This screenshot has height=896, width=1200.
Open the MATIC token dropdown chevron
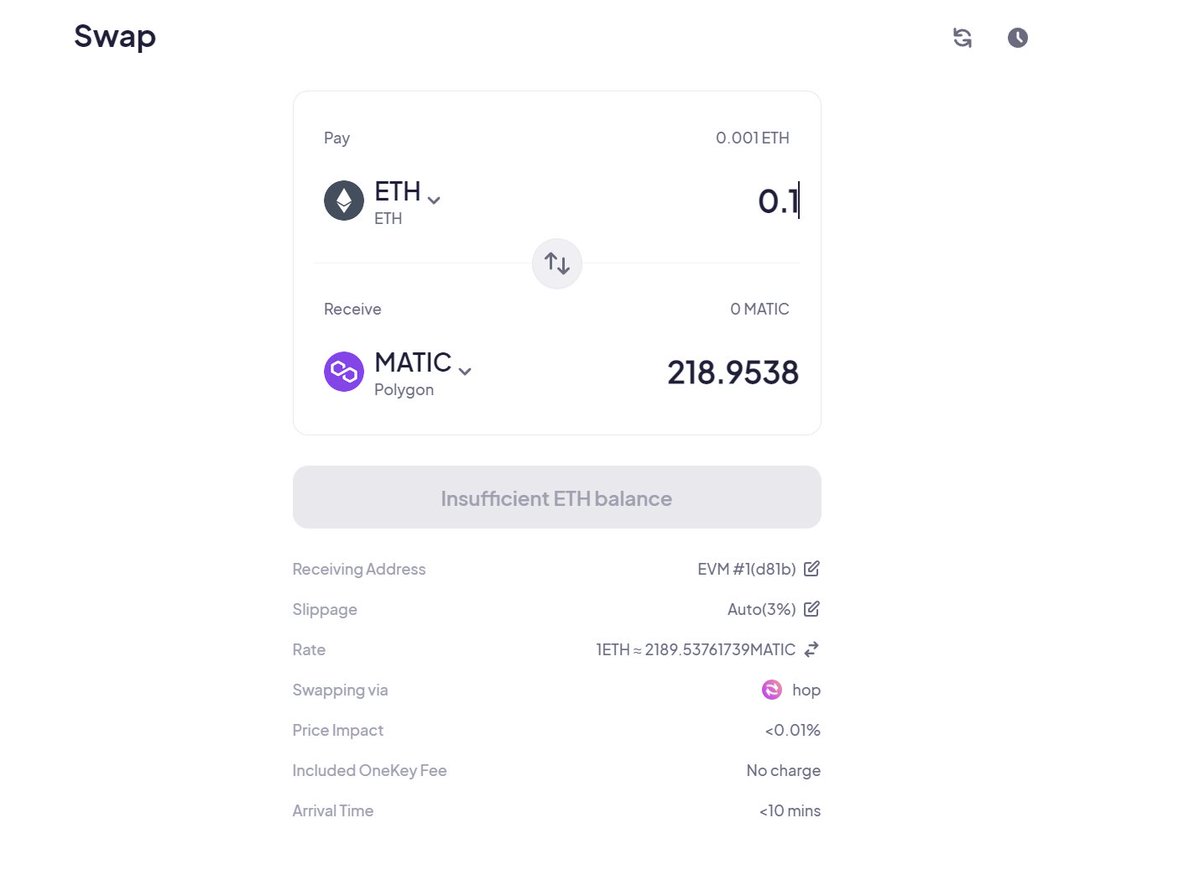pos(465,371)
